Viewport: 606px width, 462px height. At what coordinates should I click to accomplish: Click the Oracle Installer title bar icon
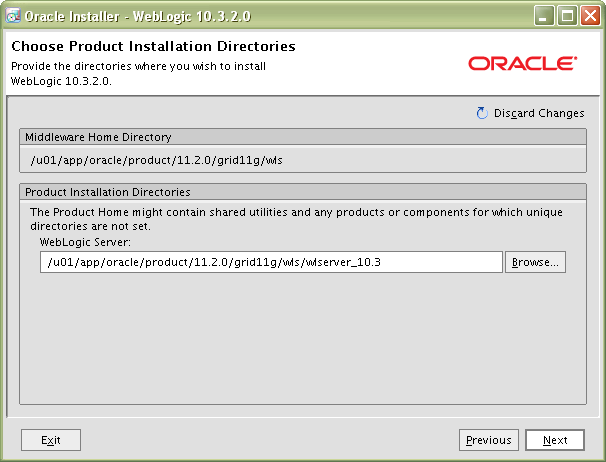pos(13,16)
